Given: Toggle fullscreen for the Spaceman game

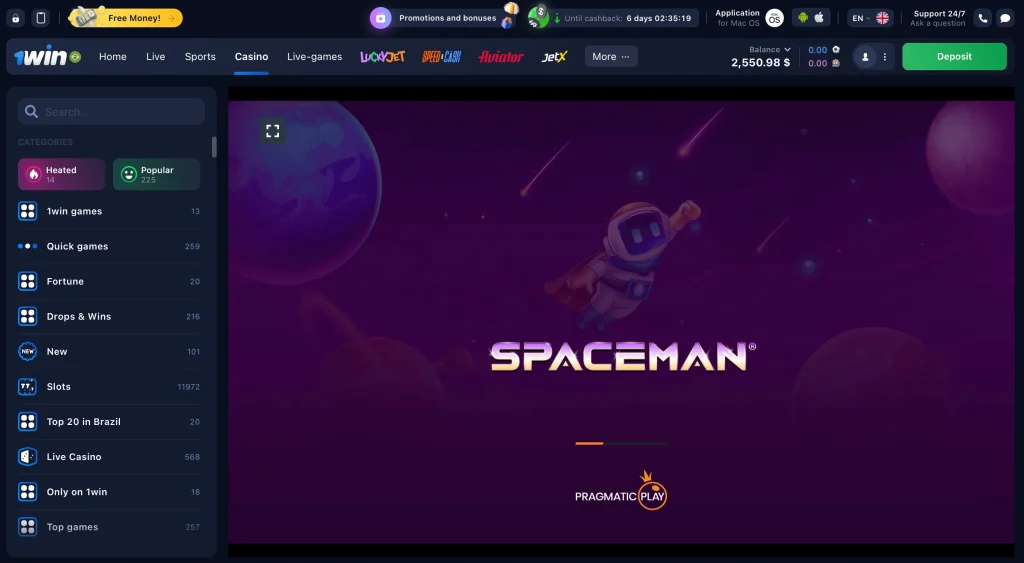Looking at the screenshot, I should point(272,131).
